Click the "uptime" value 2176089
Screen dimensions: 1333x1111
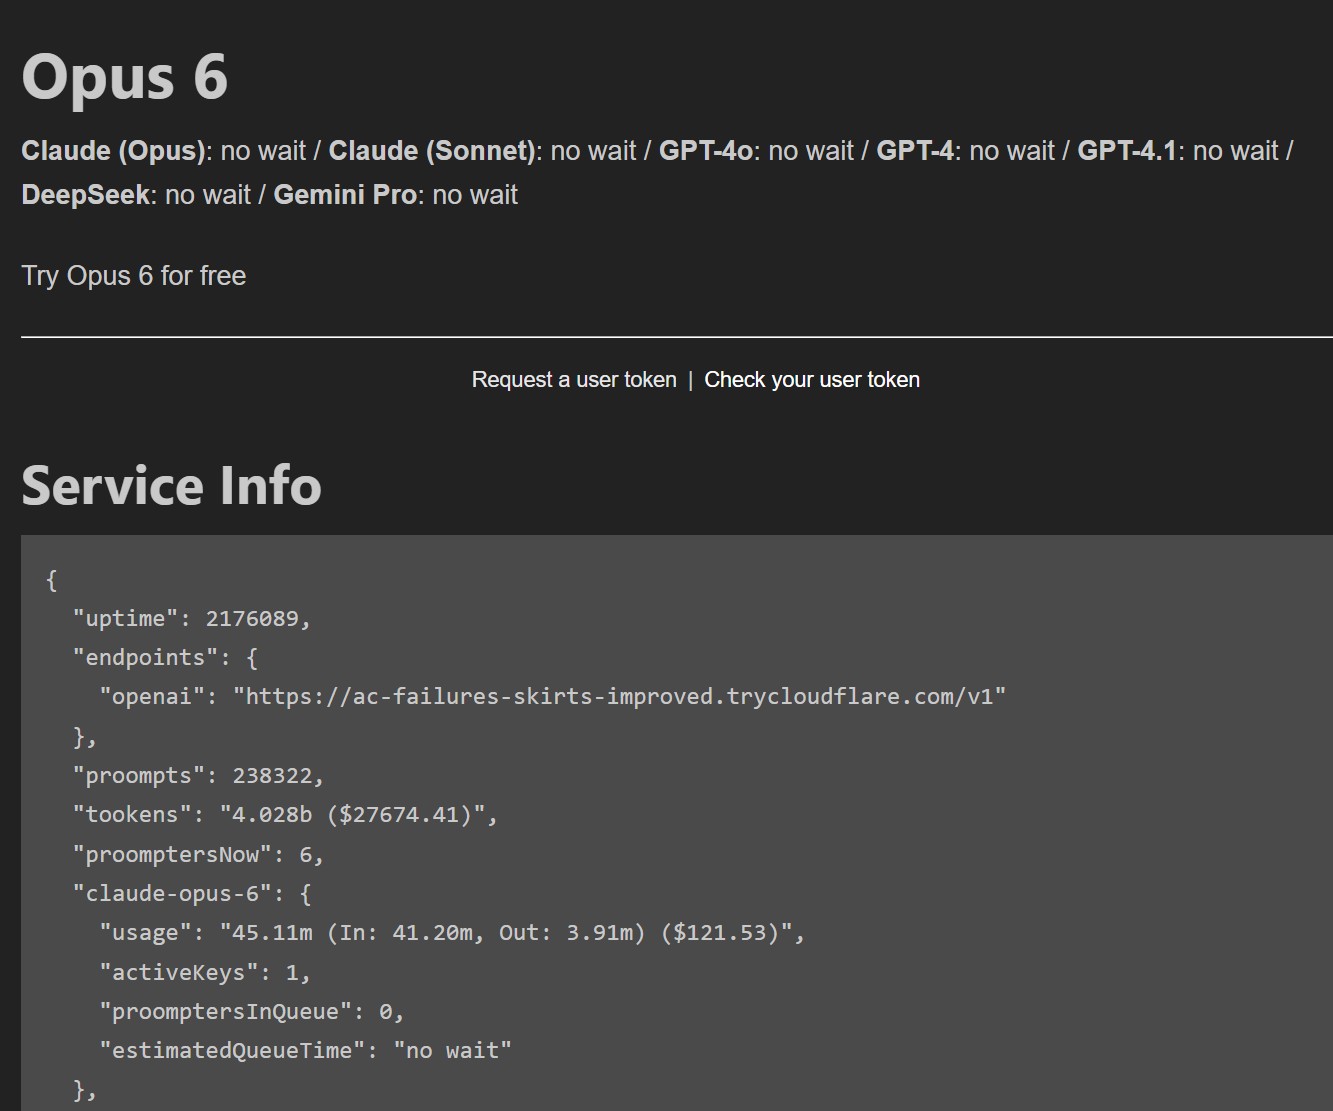pos(252,619)
